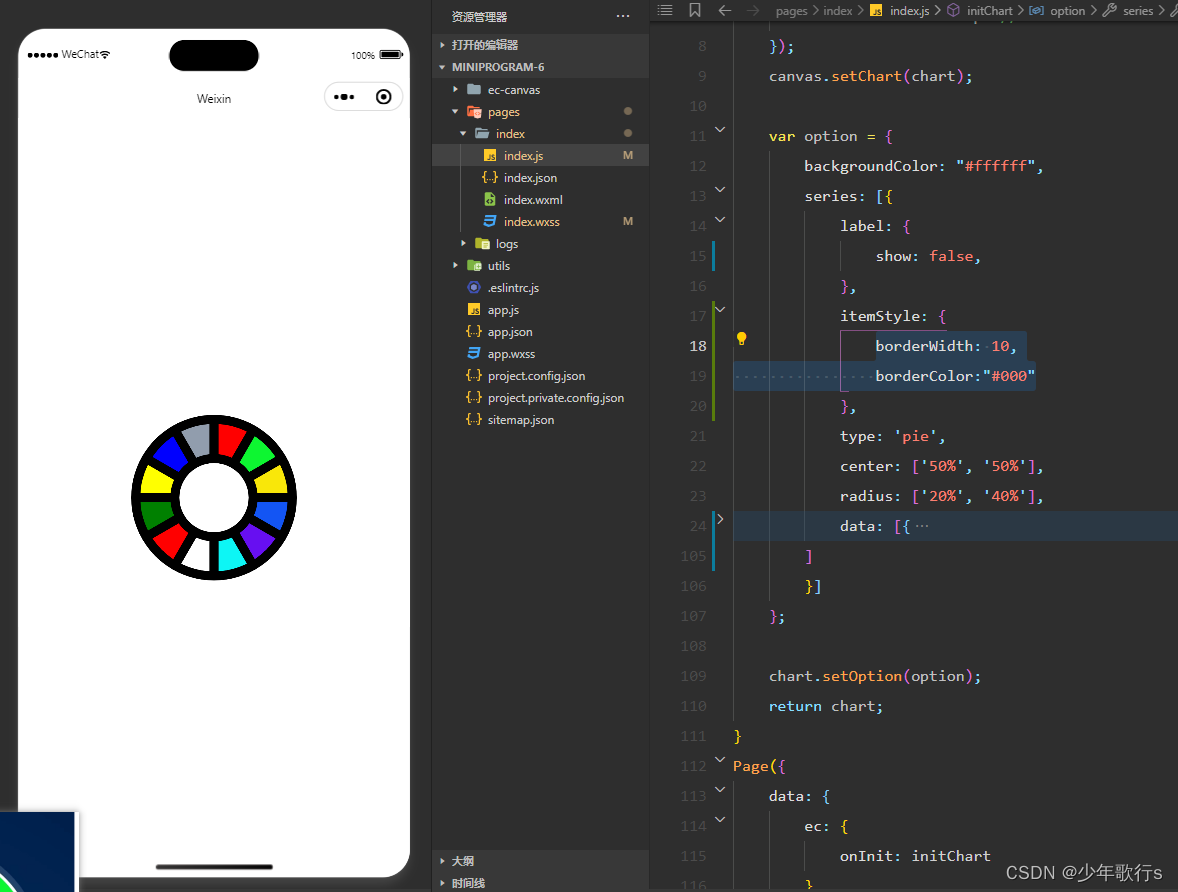1178x892 pixels.
Task: Click the index.wxml file icon
Action: point(490,199)
